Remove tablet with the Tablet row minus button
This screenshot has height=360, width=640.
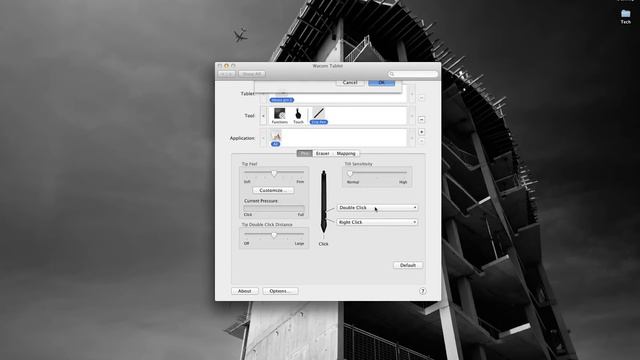pyautogui.click(x=422, y=98)
